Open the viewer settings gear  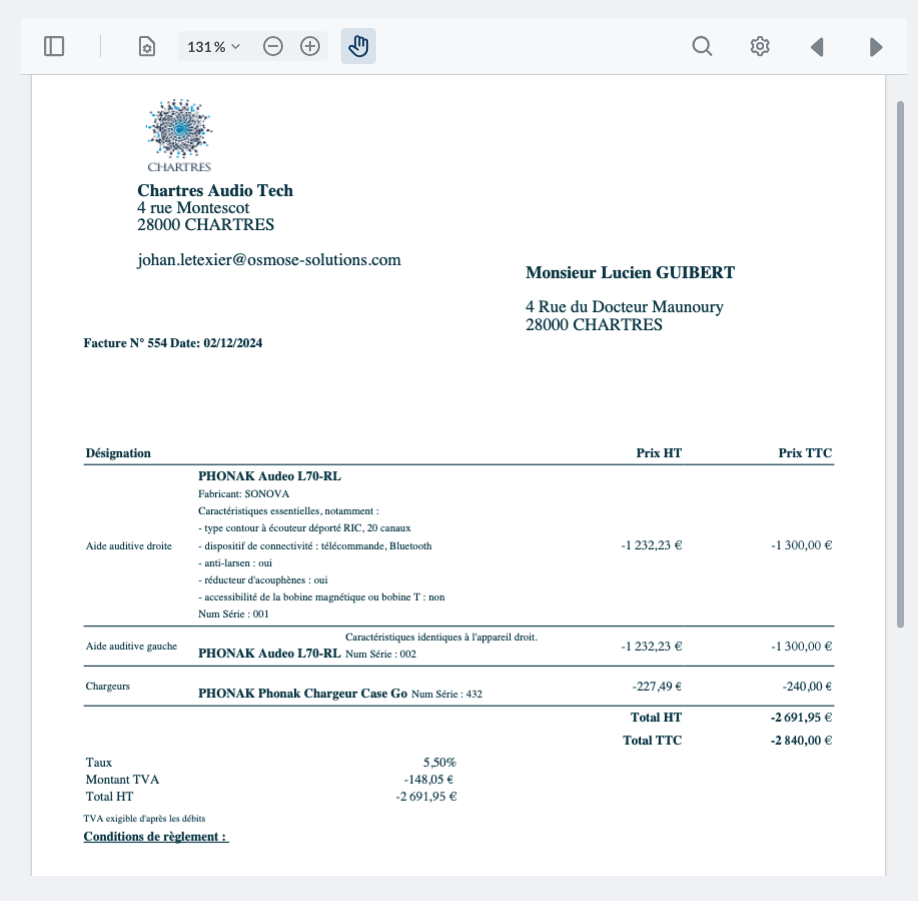pos(759,46)
